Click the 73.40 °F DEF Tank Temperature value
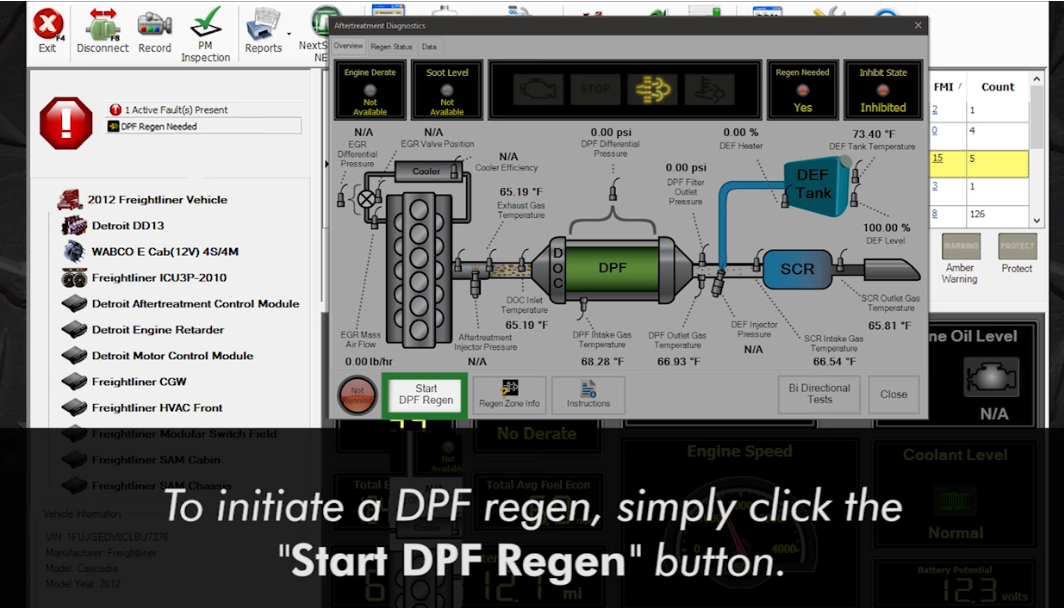The image size is (1064, 608). click(x=873, y=134)
